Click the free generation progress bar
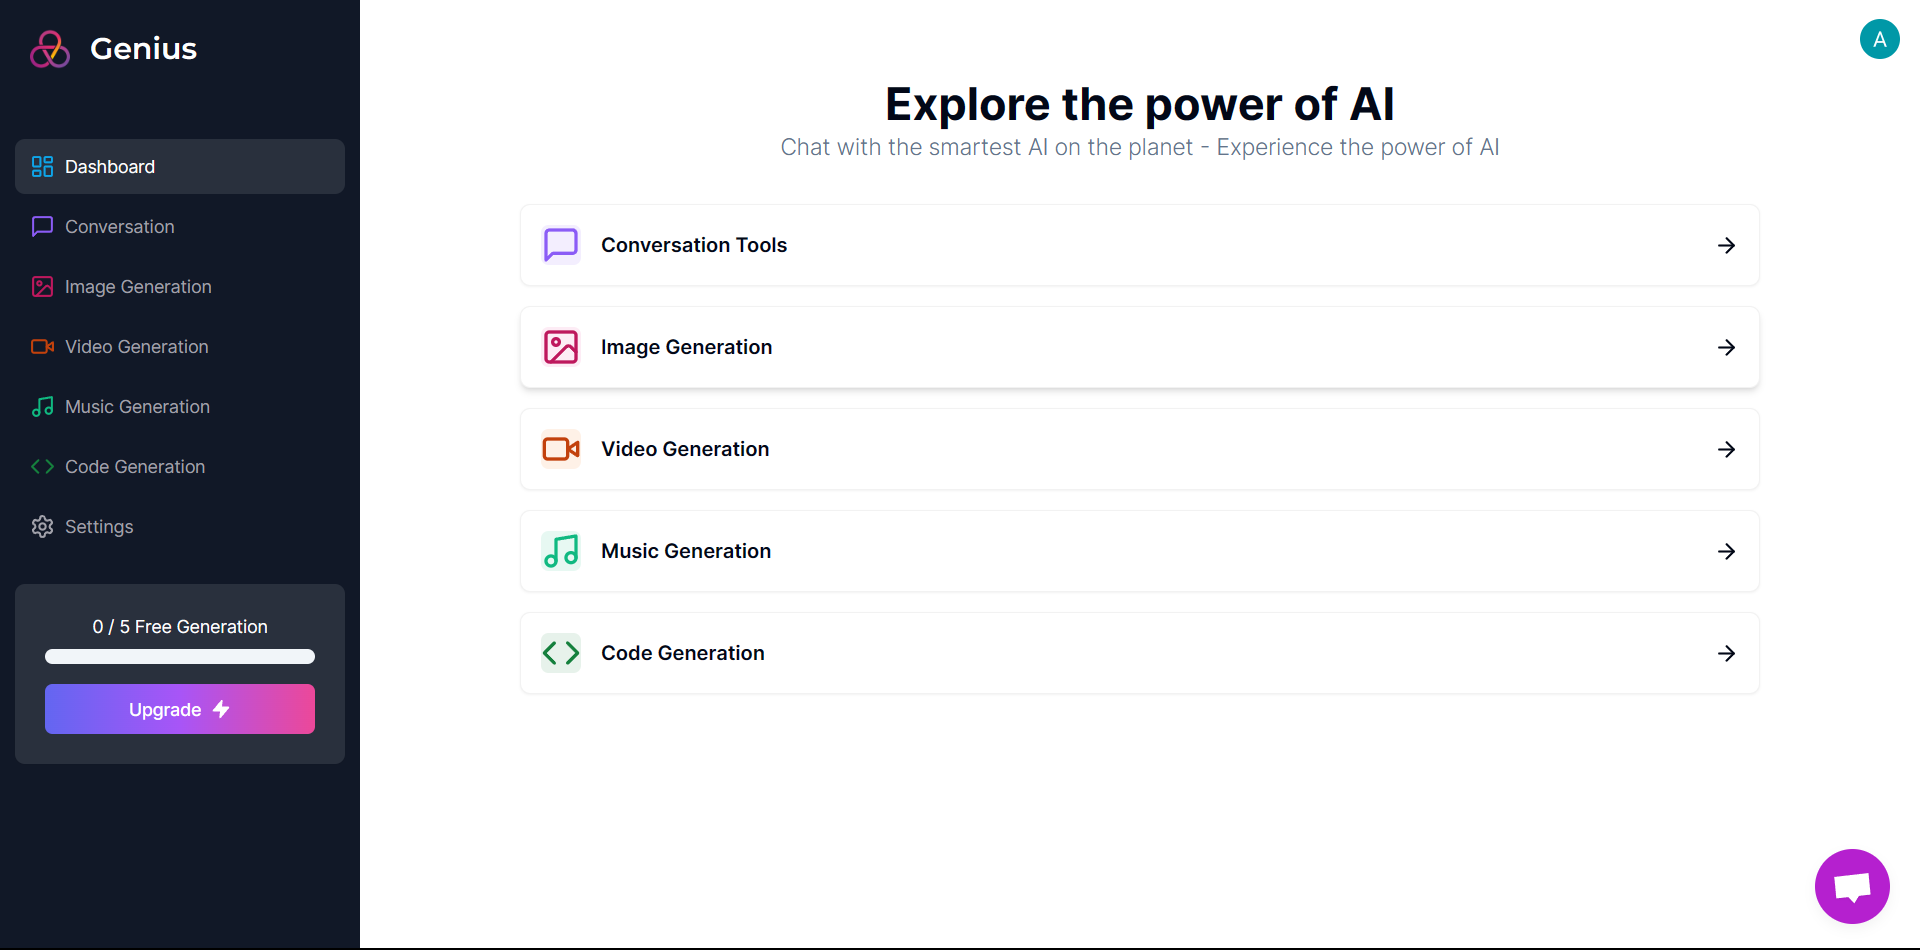Image resolution: width=1920 pixels, height=950 pixels. (x=180, y=657)
